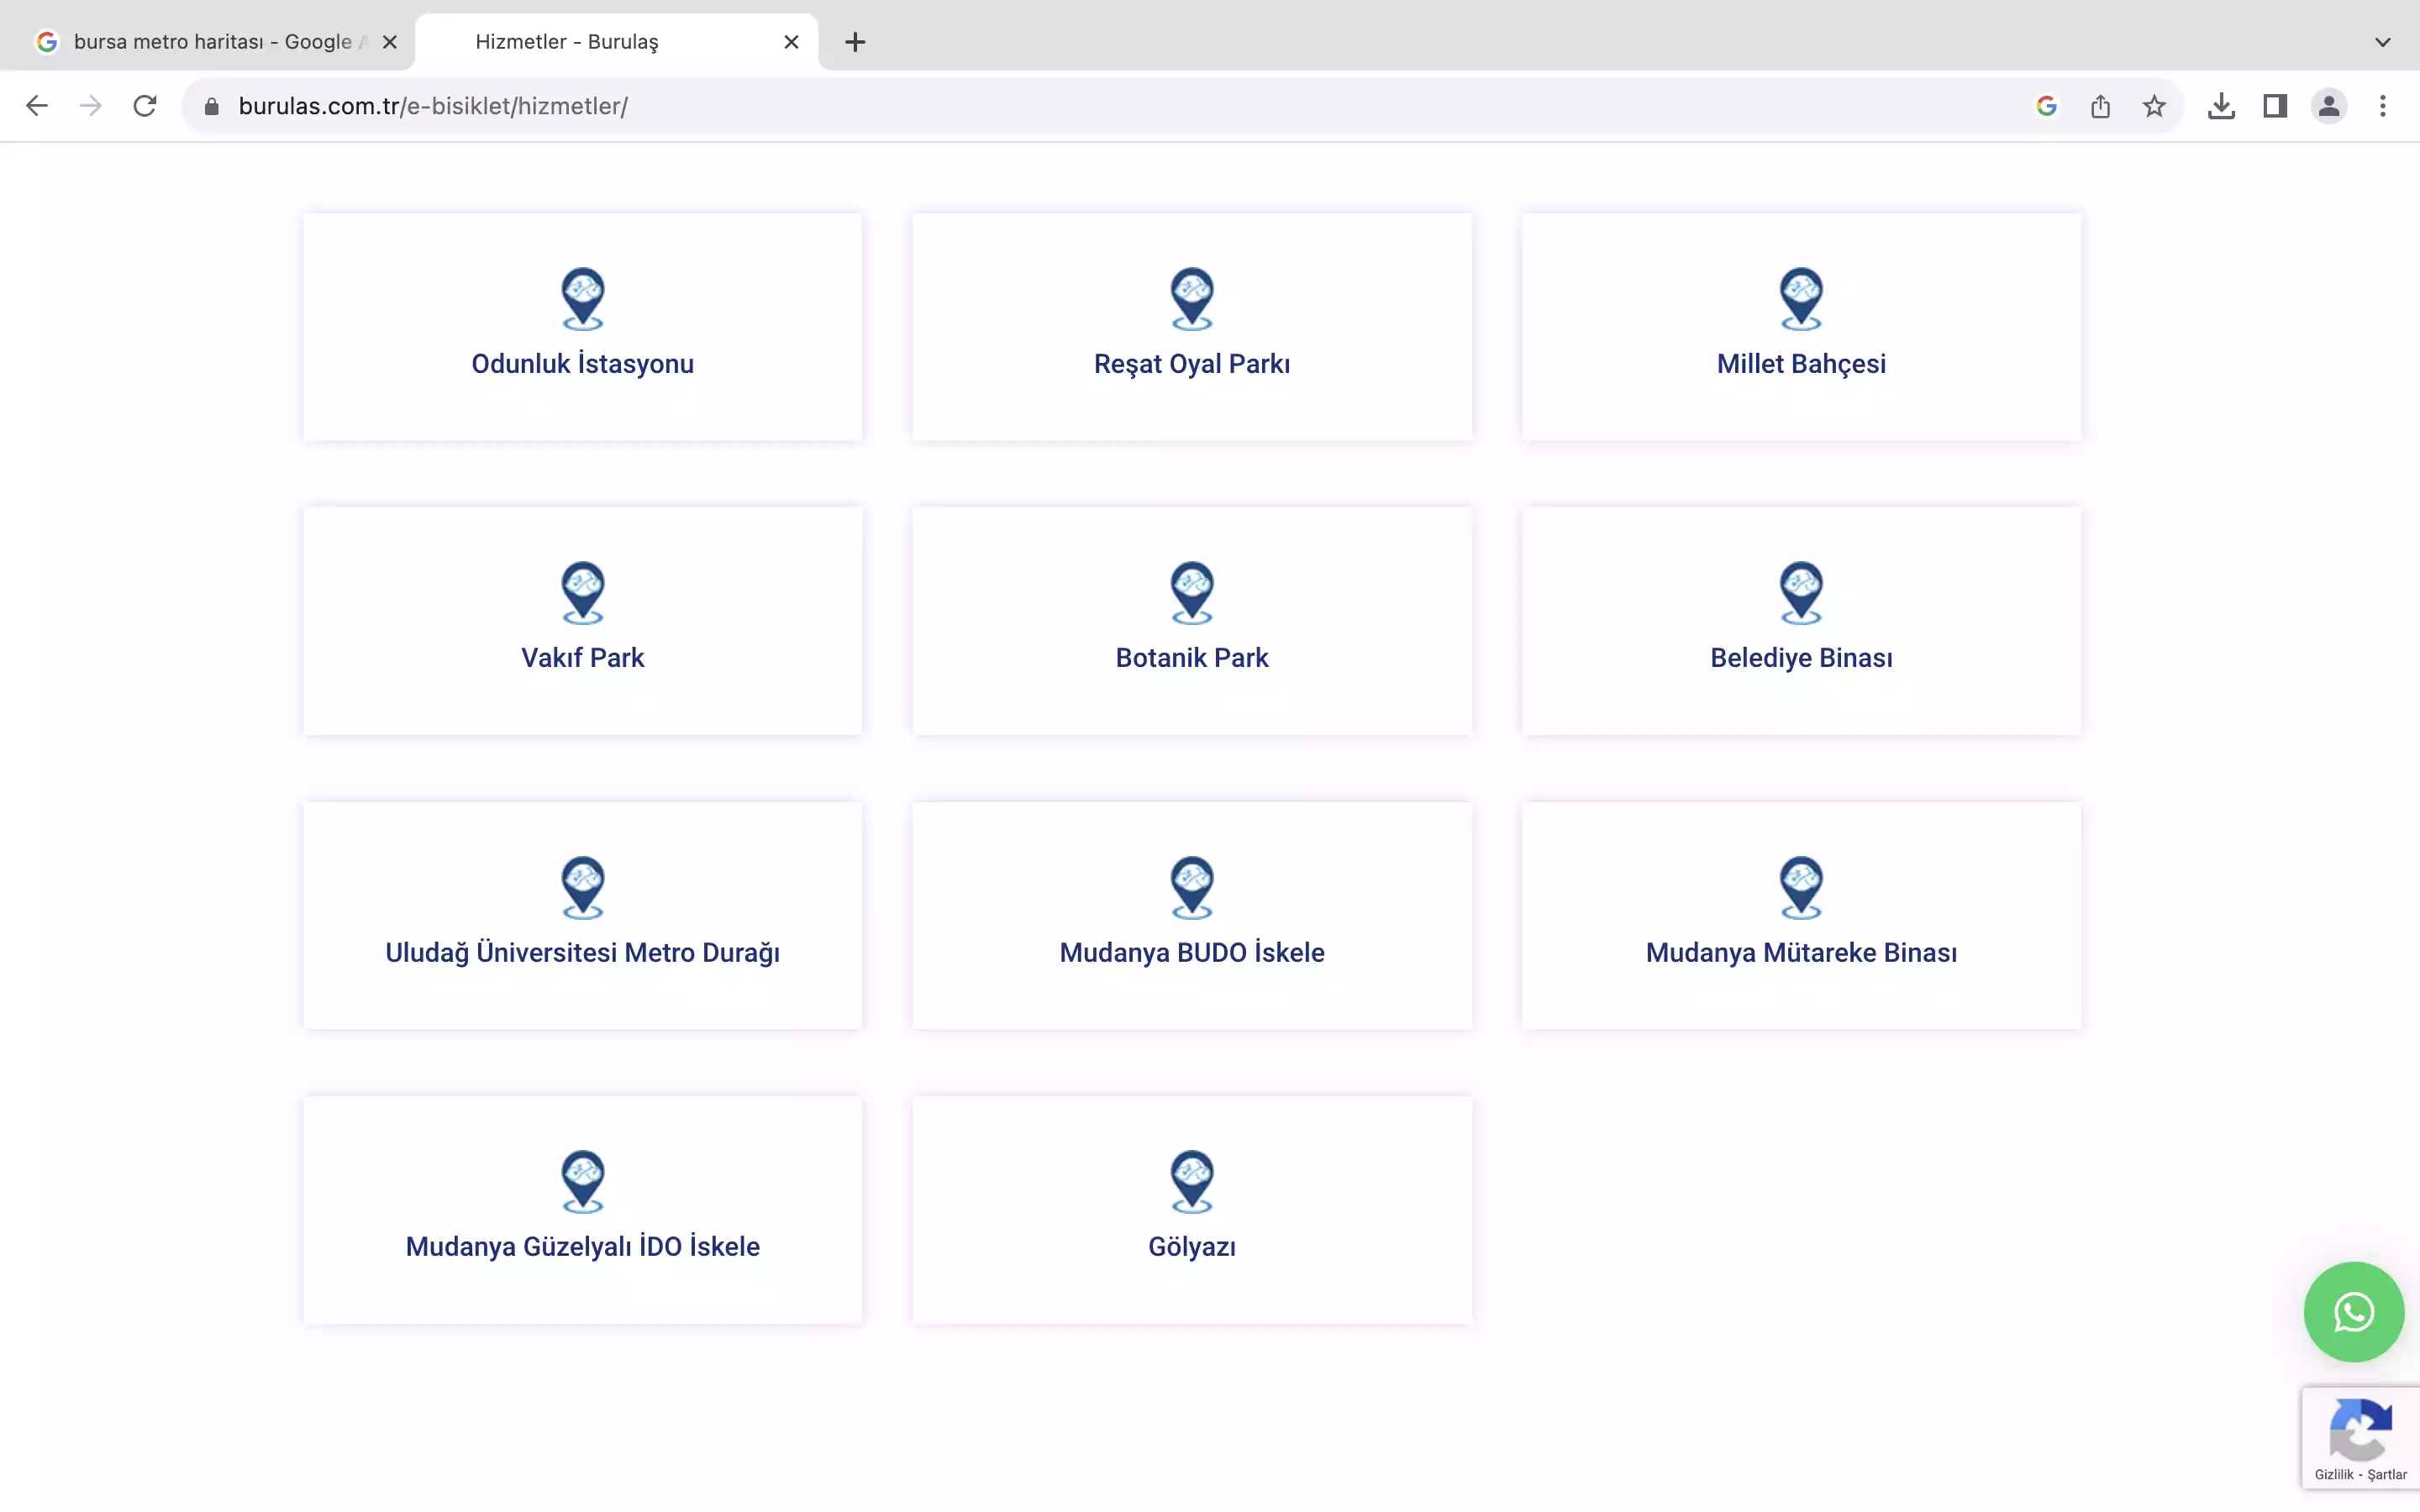Open the browser downloads icon
This screenshot has width=2420, height=1512.
point(2221,106)
